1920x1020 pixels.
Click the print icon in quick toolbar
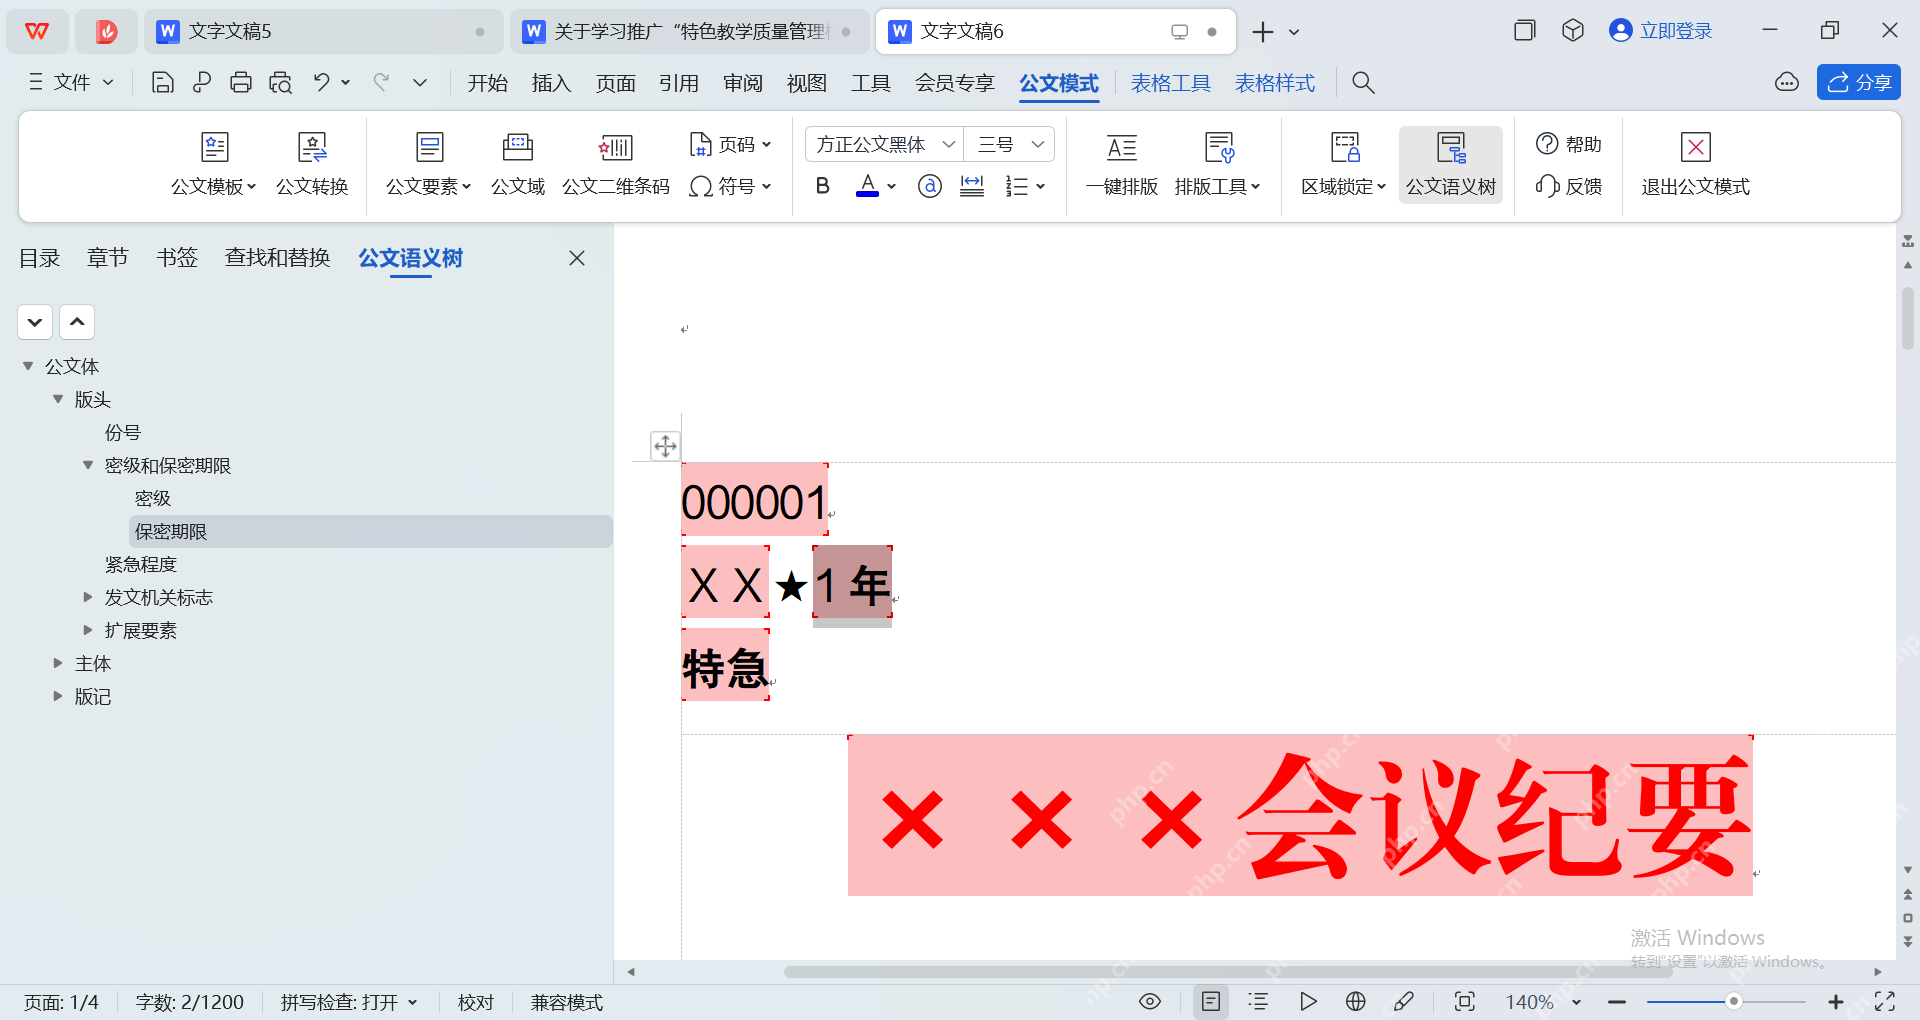(241, 83)
